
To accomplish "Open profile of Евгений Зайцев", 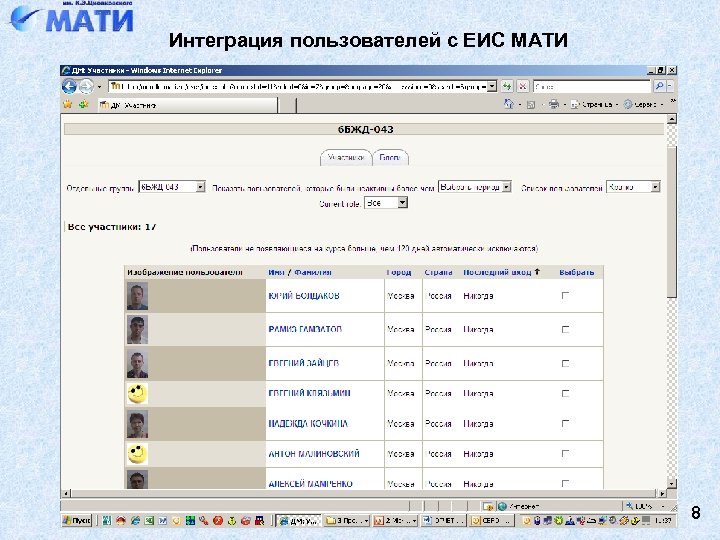I will (304, 363).
